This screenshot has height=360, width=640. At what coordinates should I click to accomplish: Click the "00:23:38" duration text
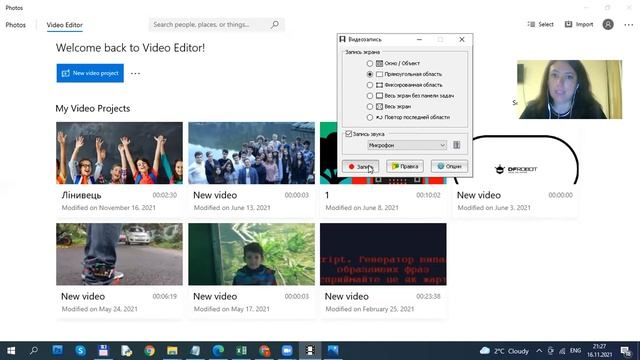(428, 297)
